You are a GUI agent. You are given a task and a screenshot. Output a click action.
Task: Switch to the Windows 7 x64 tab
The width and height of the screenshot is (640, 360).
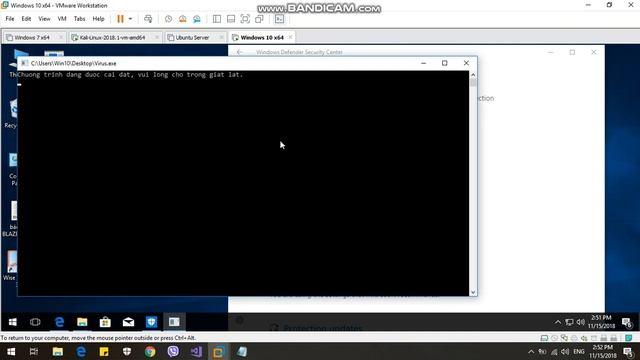pos(33,38)
